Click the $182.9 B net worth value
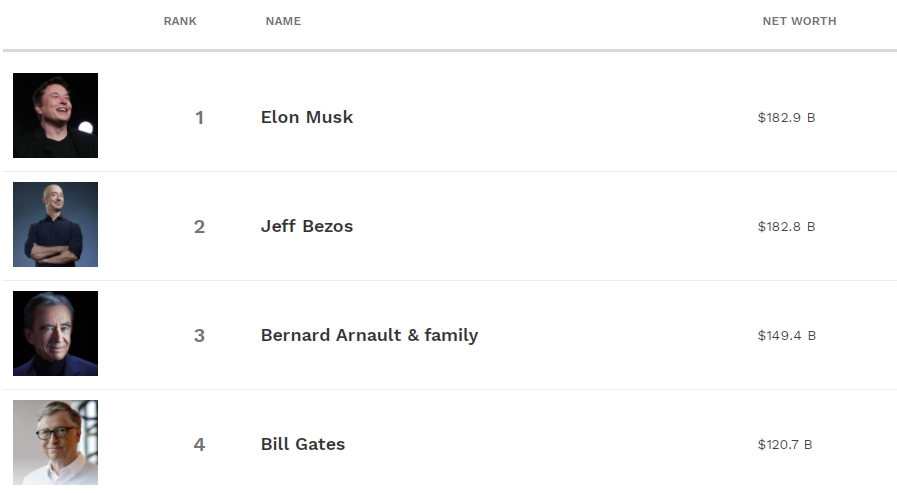This screenshot has height=493, width=897. click(786, 118)
